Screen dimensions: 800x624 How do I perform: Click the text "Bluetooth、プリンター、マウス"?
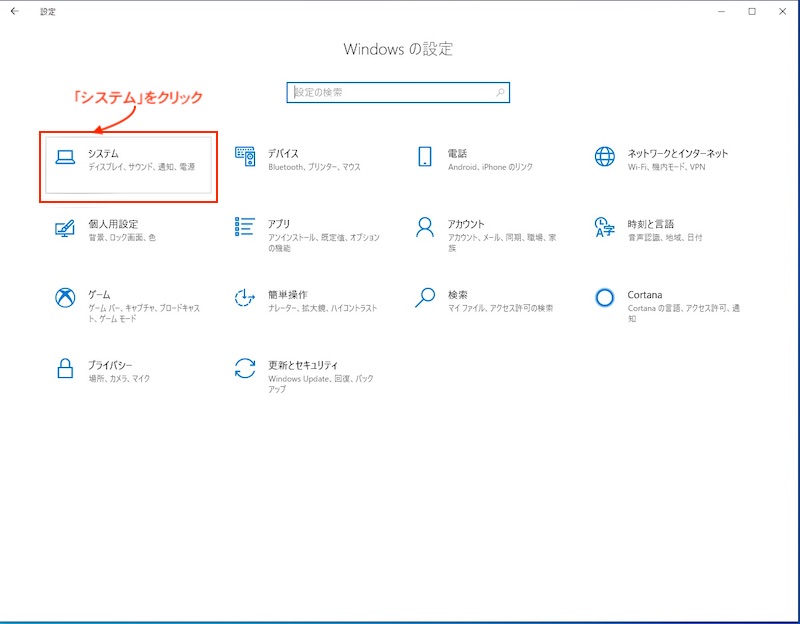[314, 167]
